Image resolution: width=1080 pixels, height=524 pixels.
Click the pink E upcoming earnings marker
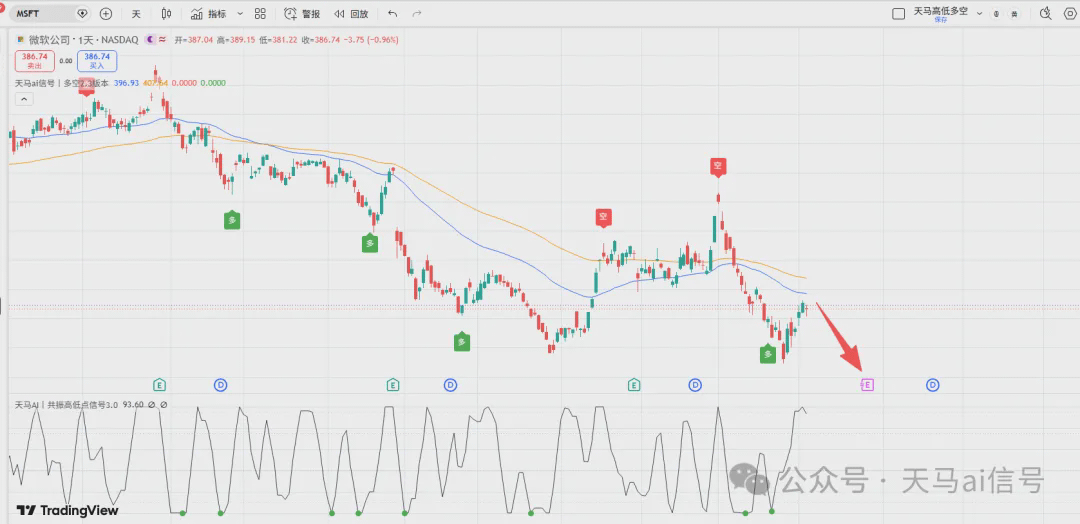coord(867,385)
